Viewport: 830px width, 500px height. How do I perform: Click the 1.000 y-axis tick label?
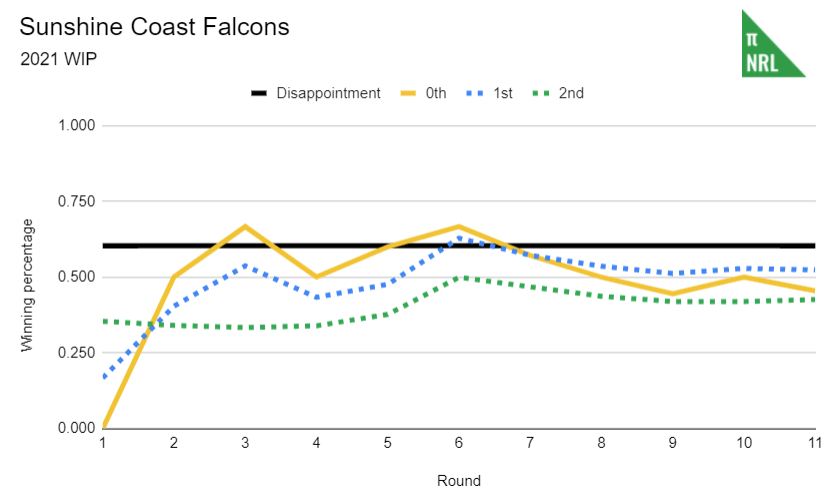tap(78, 126)
